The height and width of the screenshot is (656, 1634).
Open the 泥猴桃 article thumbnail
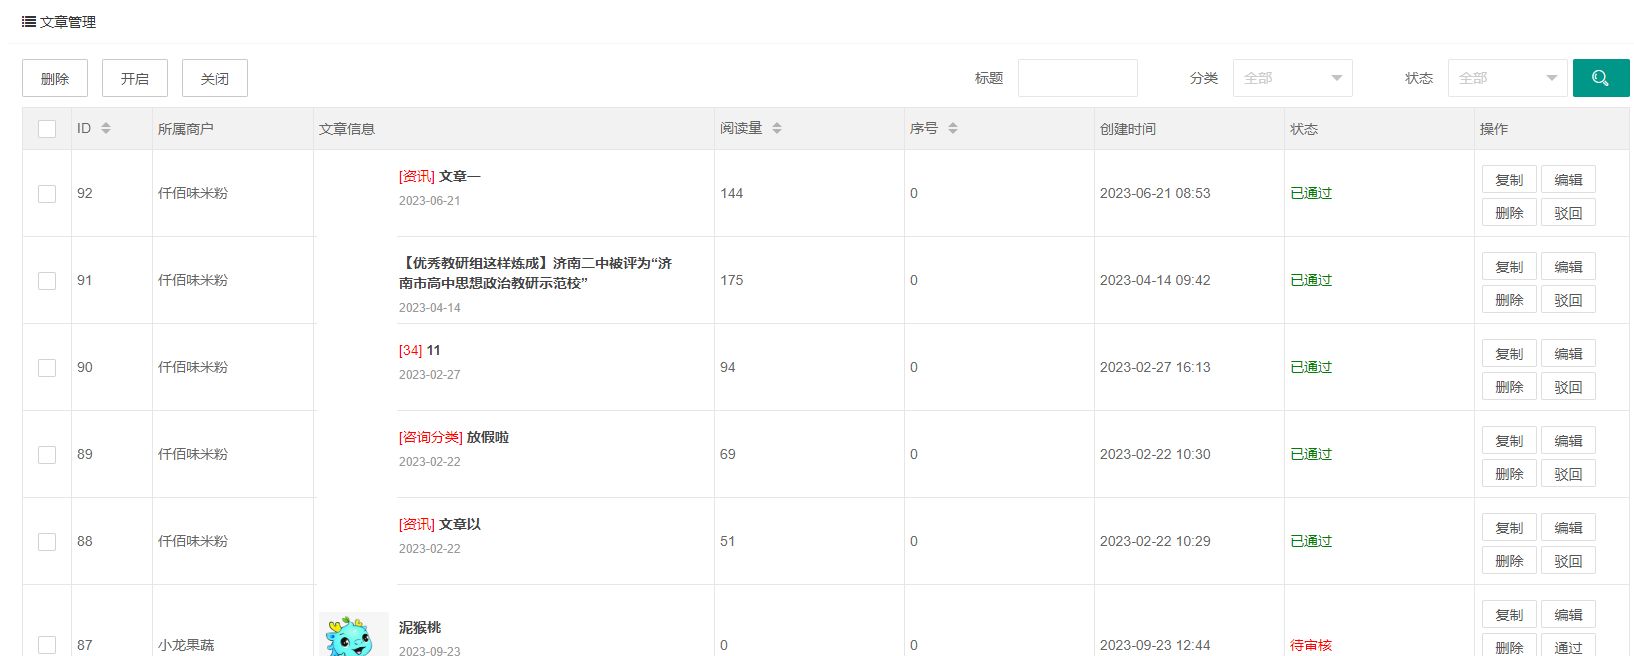[x=354, y=636]
